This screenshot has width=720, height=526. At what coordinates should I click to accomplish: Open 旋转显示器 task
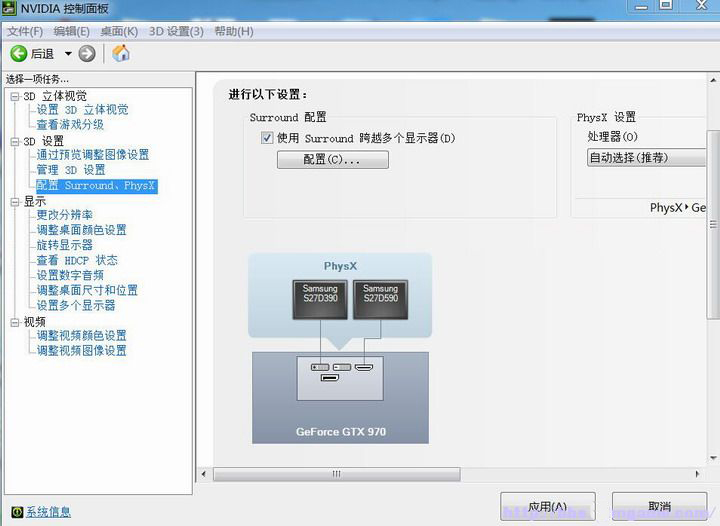(x=65, y=245)
